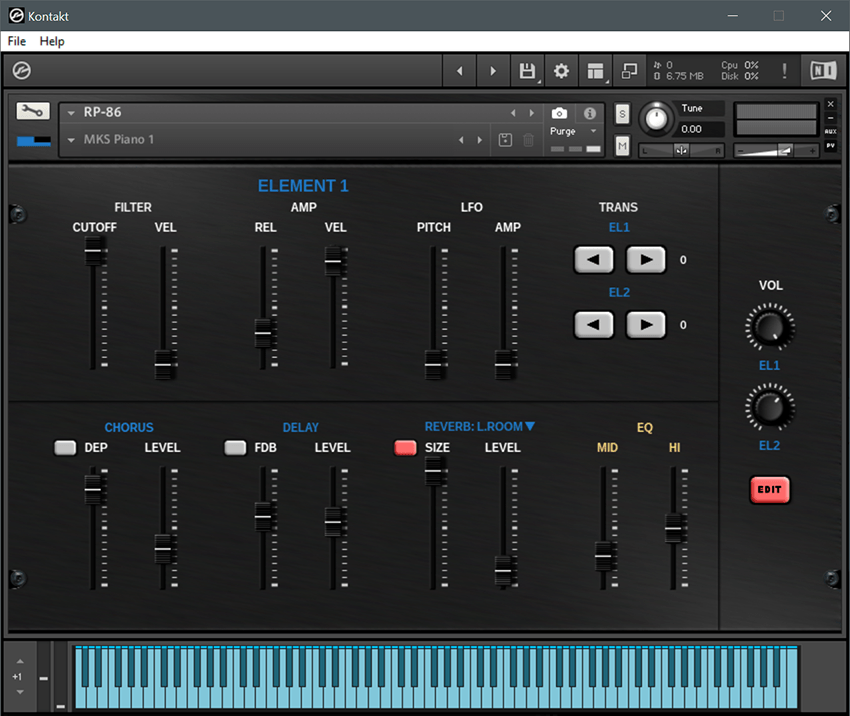Click the ELEMENT 1 title label

click(303, 186)
